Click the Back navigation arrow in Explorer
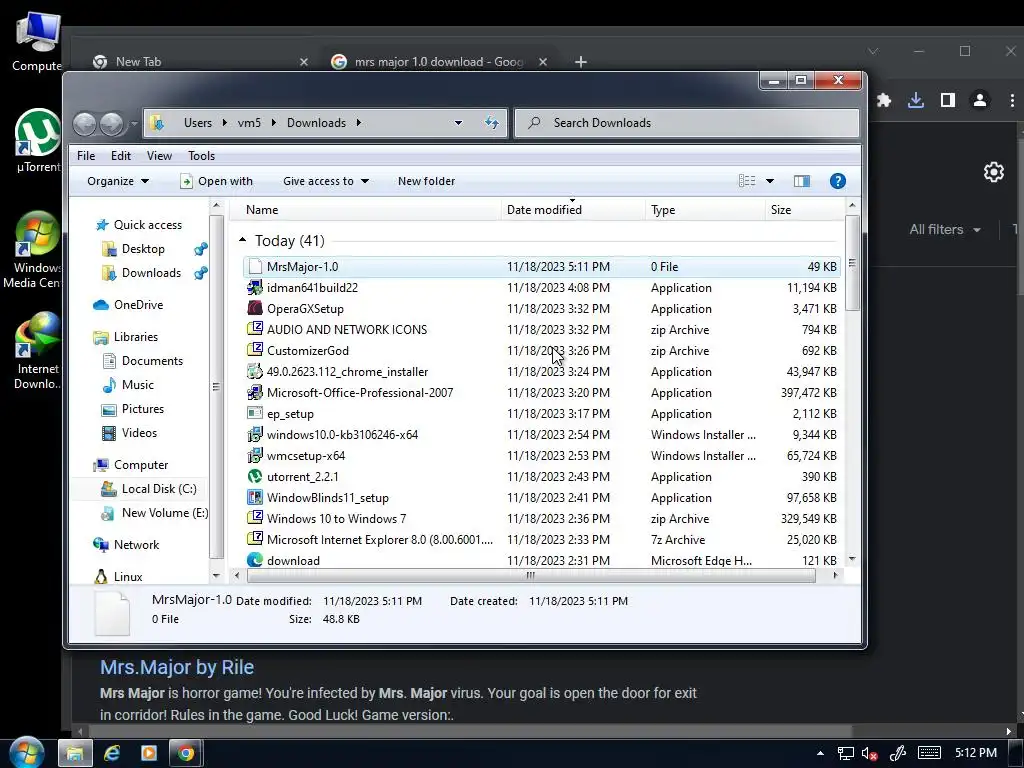 [x=84, y=123]
